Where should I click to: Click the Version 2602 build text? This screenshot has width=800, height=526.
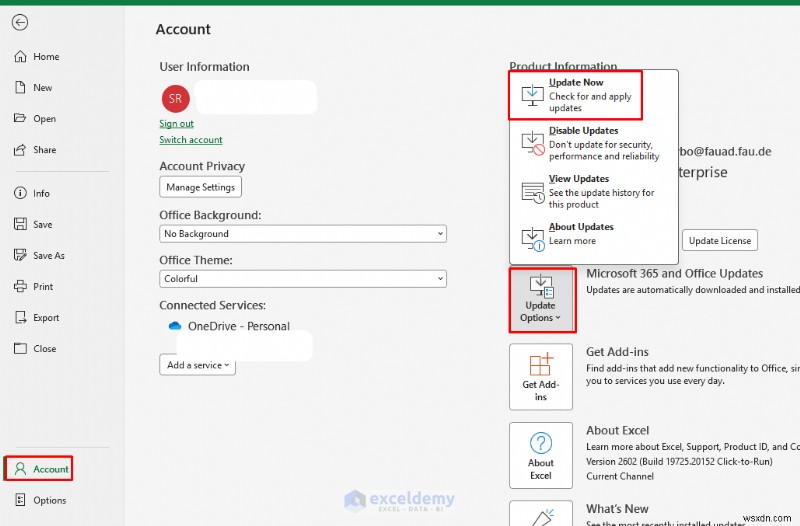pyautogui.click(x=679, y=461)
